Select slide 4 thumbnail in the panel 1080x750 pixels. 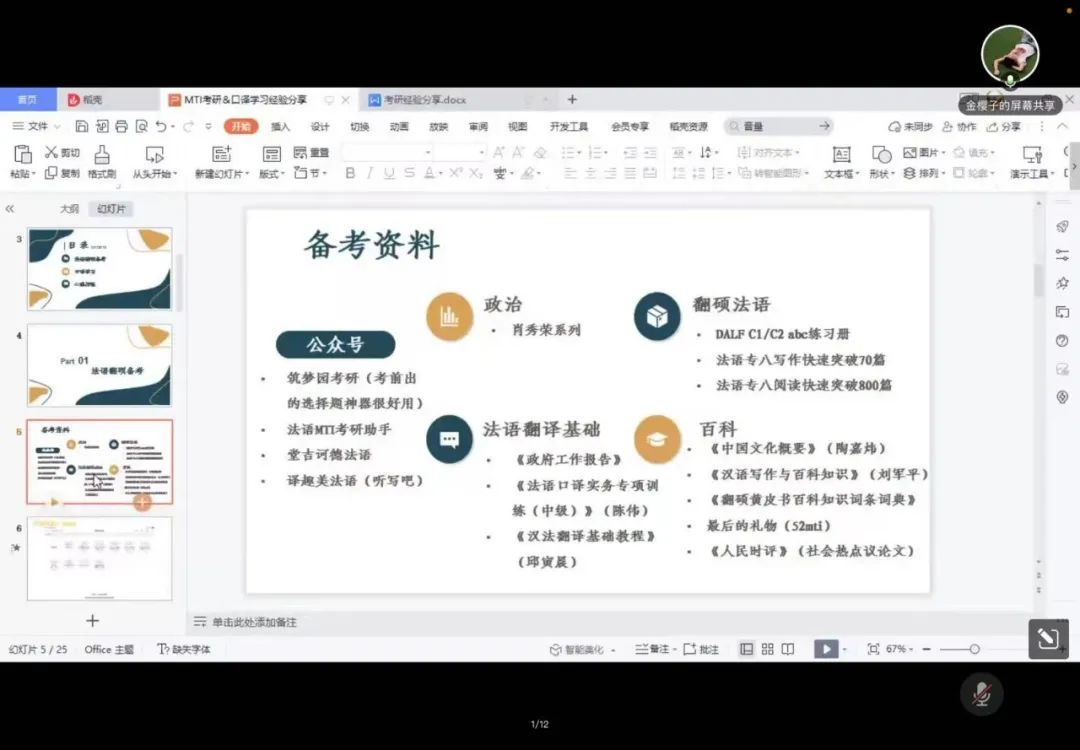point(99,365)
